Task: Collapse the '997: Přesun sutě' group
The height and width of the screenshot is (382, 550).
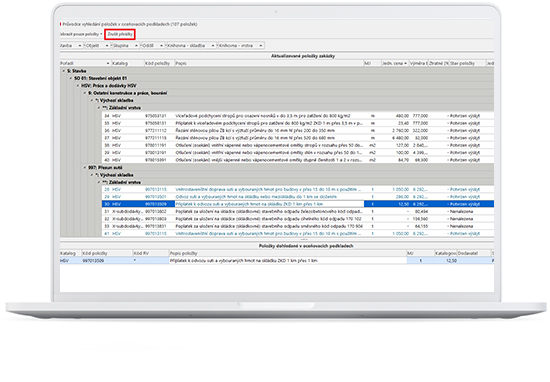Action: [85, 168]
